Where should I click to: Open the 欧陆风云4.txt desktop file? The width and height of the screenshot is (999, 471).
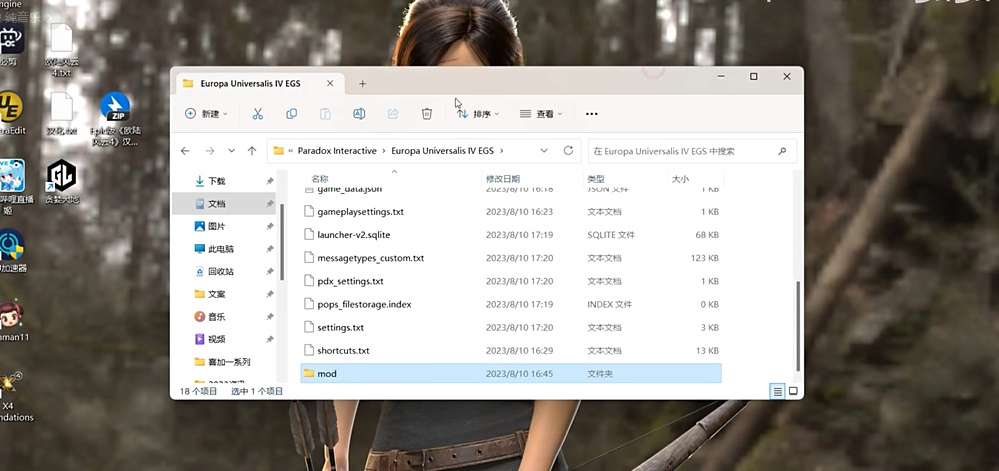click(x=61, y=50)
